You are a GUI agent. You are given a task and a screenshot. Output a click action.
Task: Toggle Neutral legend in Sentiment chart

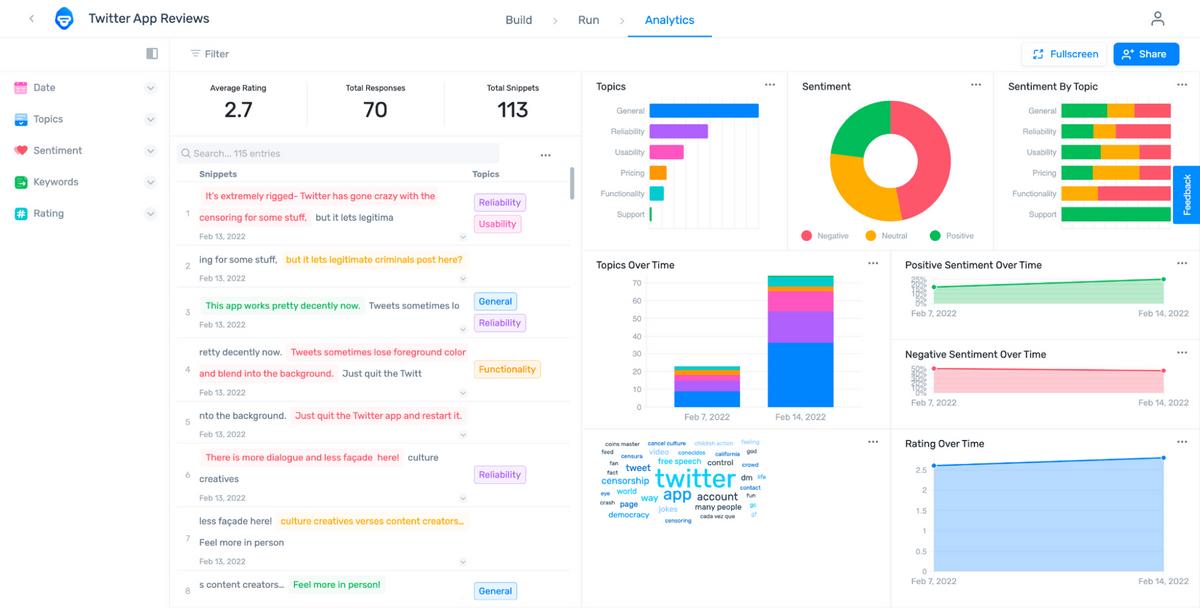[x=886, y=236]
